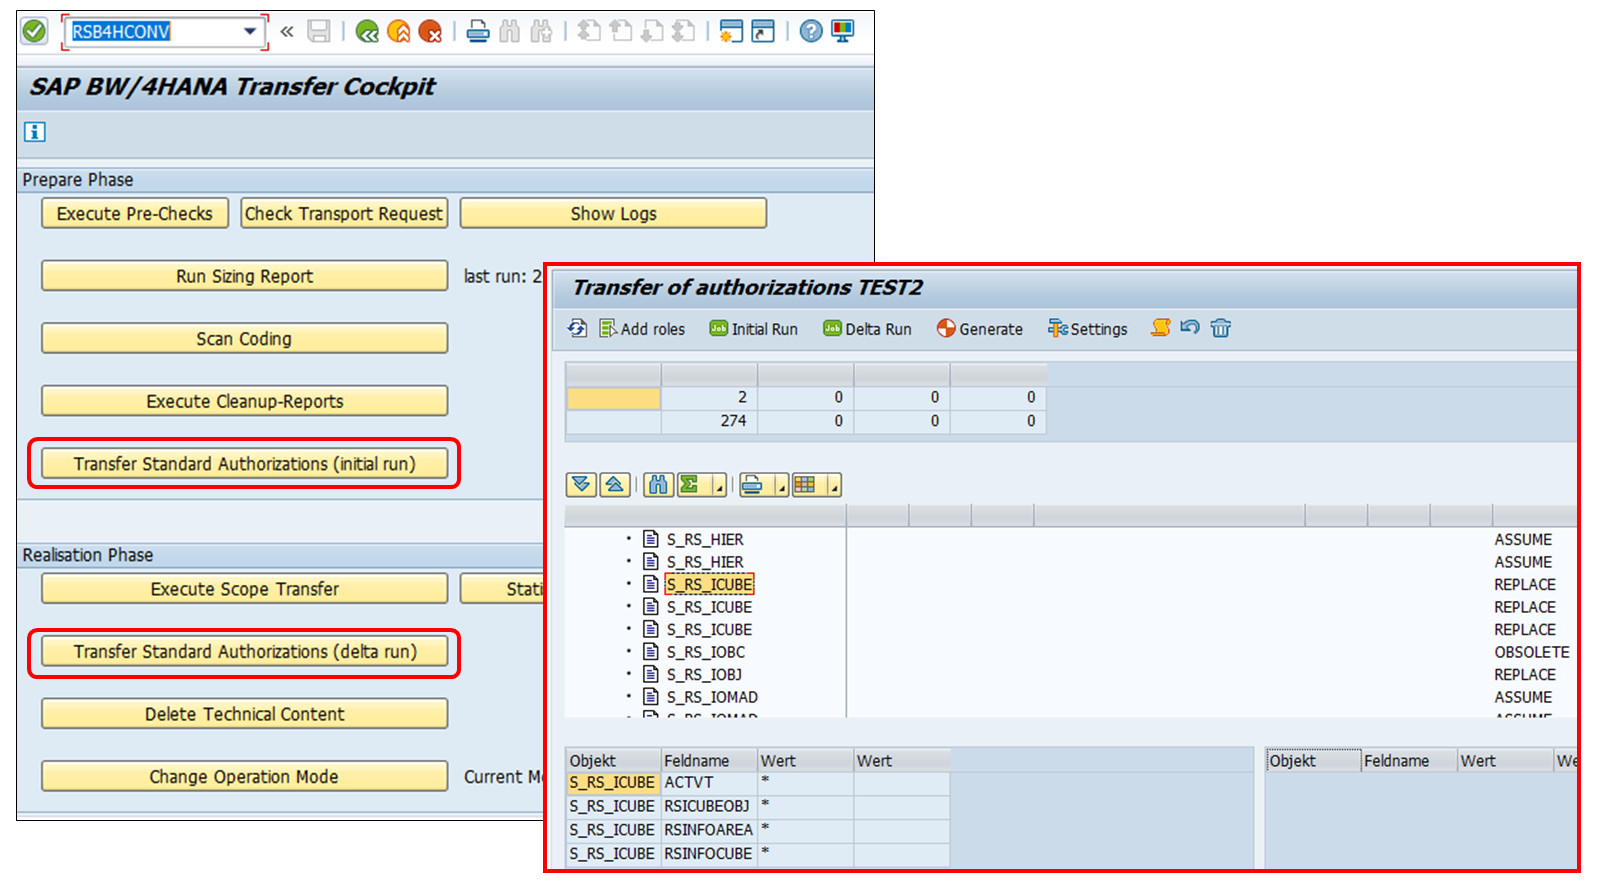Click the OBSOLETE status text

1532,652
